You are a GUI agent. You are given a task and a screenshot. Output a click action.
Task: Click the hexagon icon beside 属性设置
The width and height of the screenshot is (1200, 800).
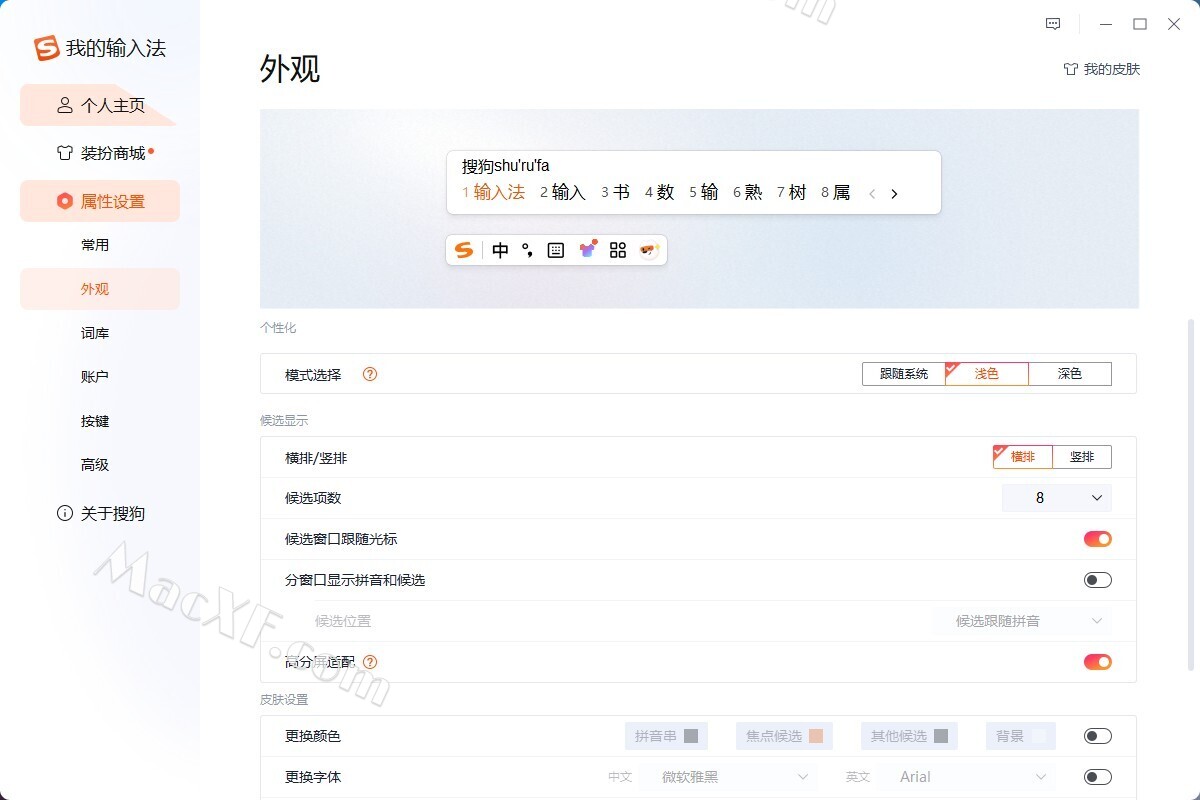[65, 201]
